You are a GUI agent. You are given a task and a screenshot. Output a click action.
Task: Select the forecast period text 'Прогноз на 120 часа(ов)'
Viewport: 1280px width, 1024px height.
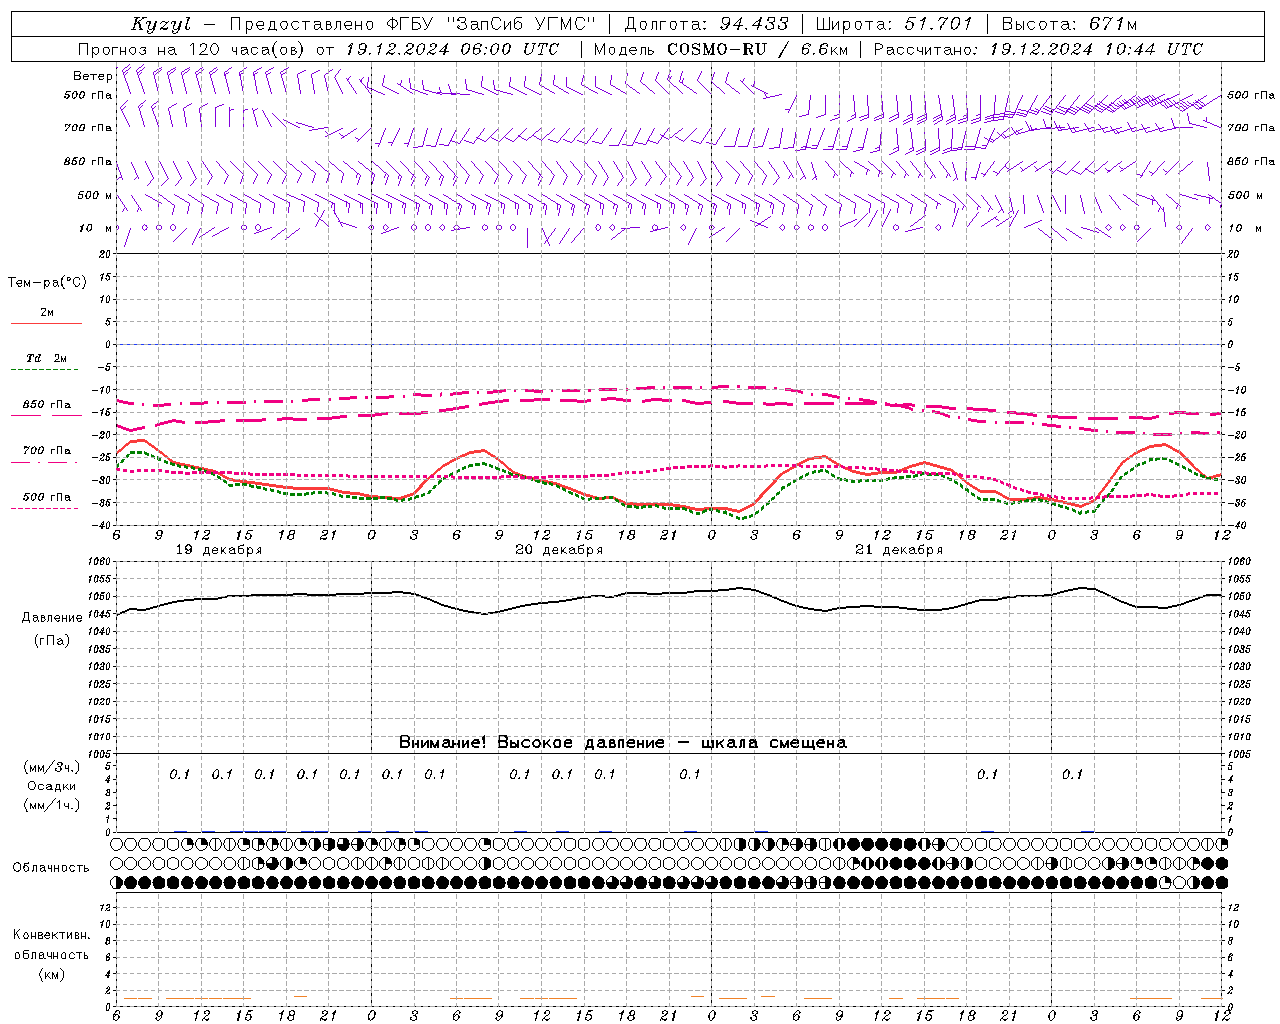click(x=193, y=49)
